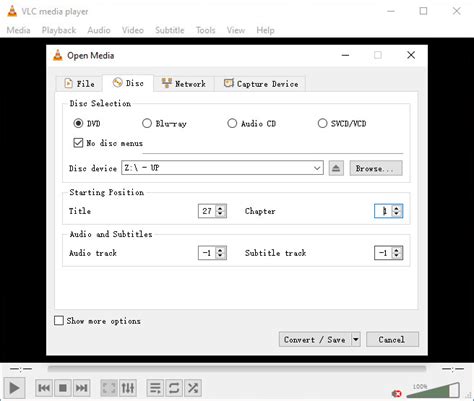Select the SVCD/VCD radio button
This screenshot has height=401, width=474.
(x=322, y=123)
